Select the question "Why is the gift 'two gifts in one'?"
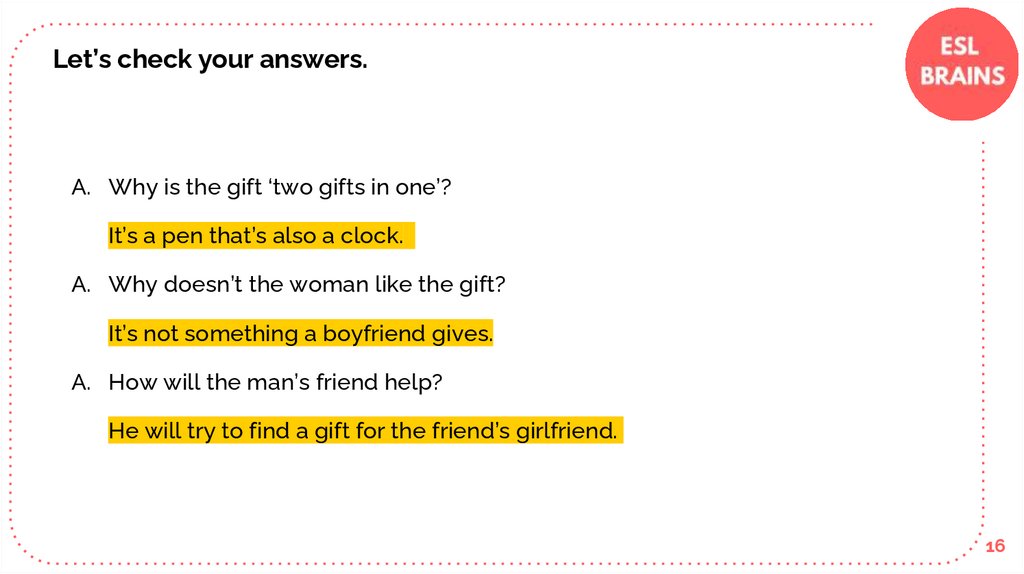The image size is (1024, 574). coord(280,187)
